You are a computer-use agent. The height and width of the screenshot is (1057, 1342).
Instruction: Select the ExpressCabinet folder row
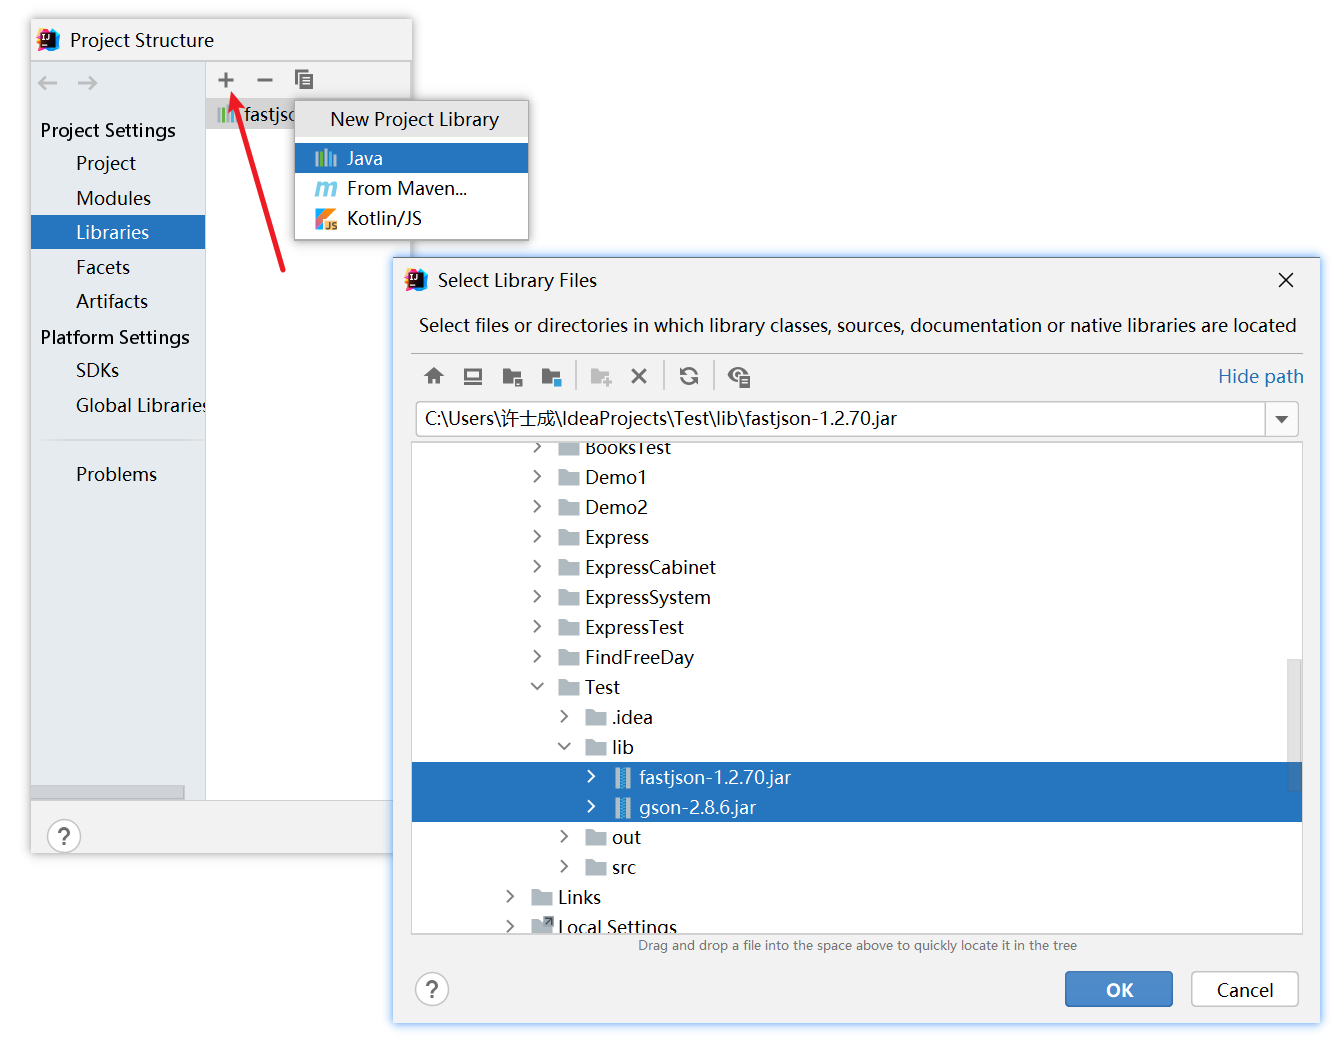click(856, 567)
